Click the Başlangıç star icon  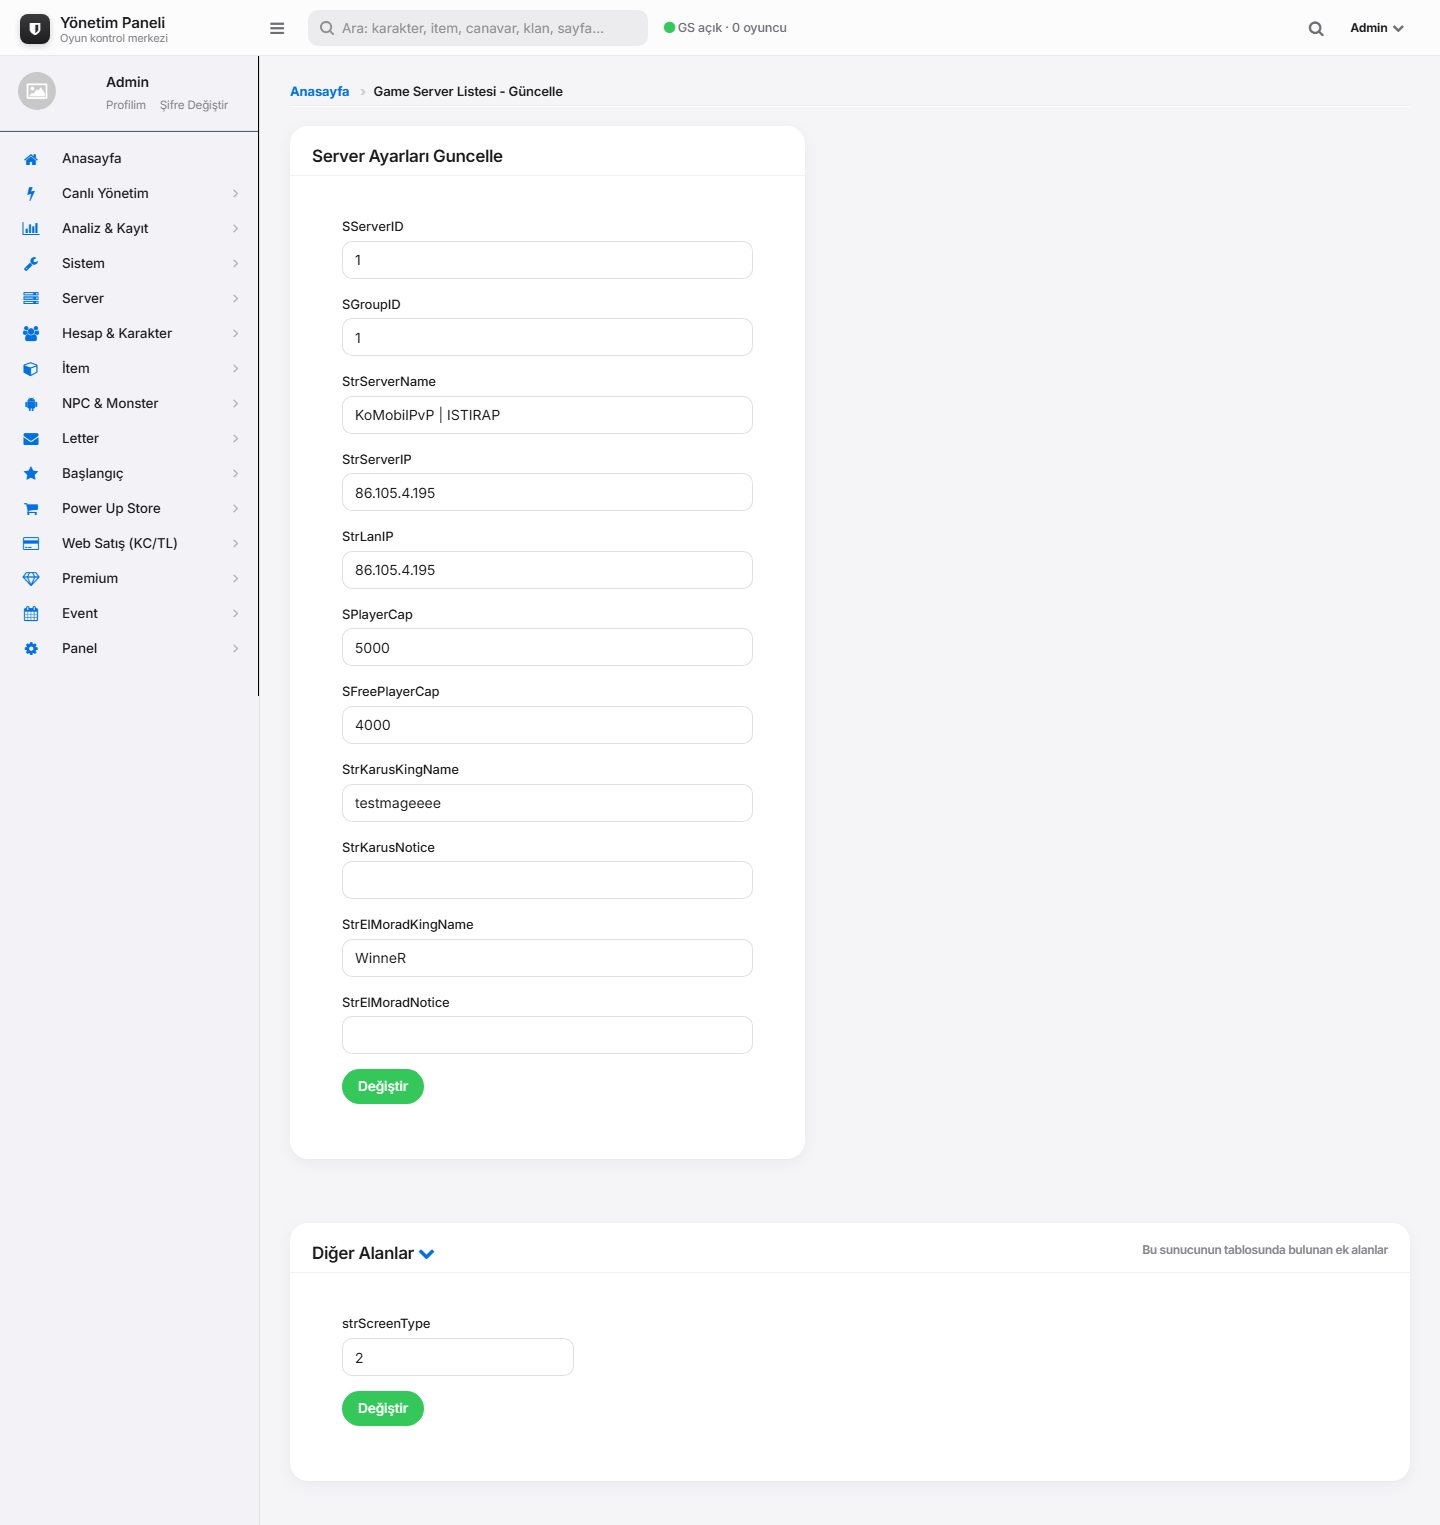(x=31, y=474)
